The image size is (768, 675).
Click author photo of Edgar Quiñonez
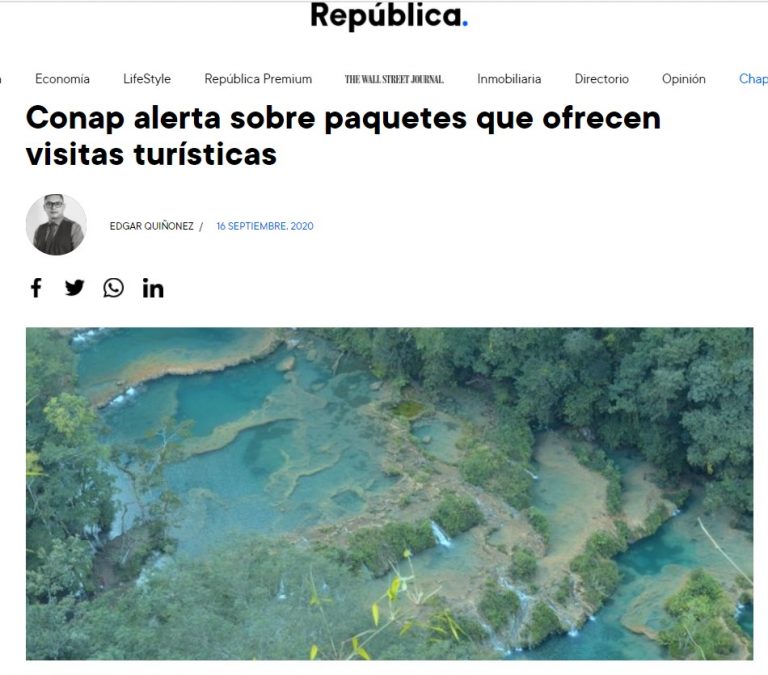pyautogui.click(x=56, y=225)
